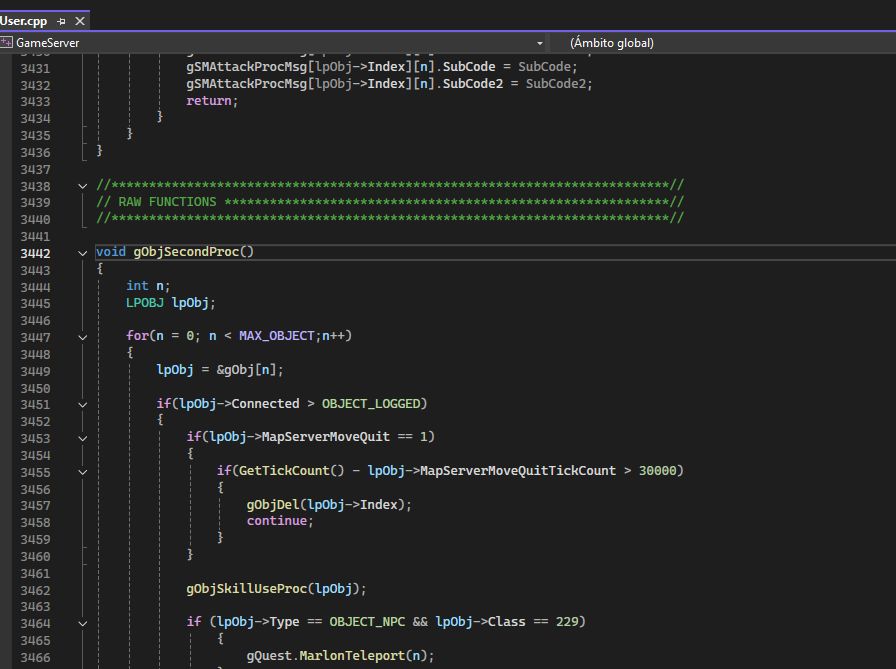The image size is (896, 669).
Task: Pin the User.cpp tab
Action: 61,22
